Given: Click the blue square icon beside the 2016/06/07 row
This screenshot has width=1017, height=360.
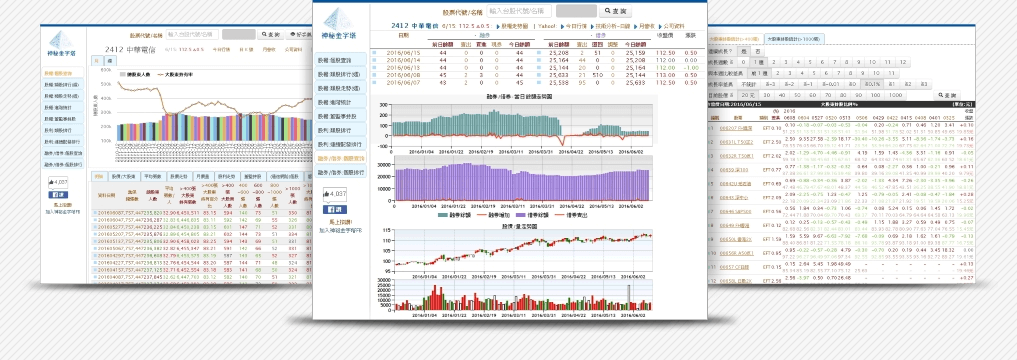Looking at the screenshot, I should tap(374, 82).
